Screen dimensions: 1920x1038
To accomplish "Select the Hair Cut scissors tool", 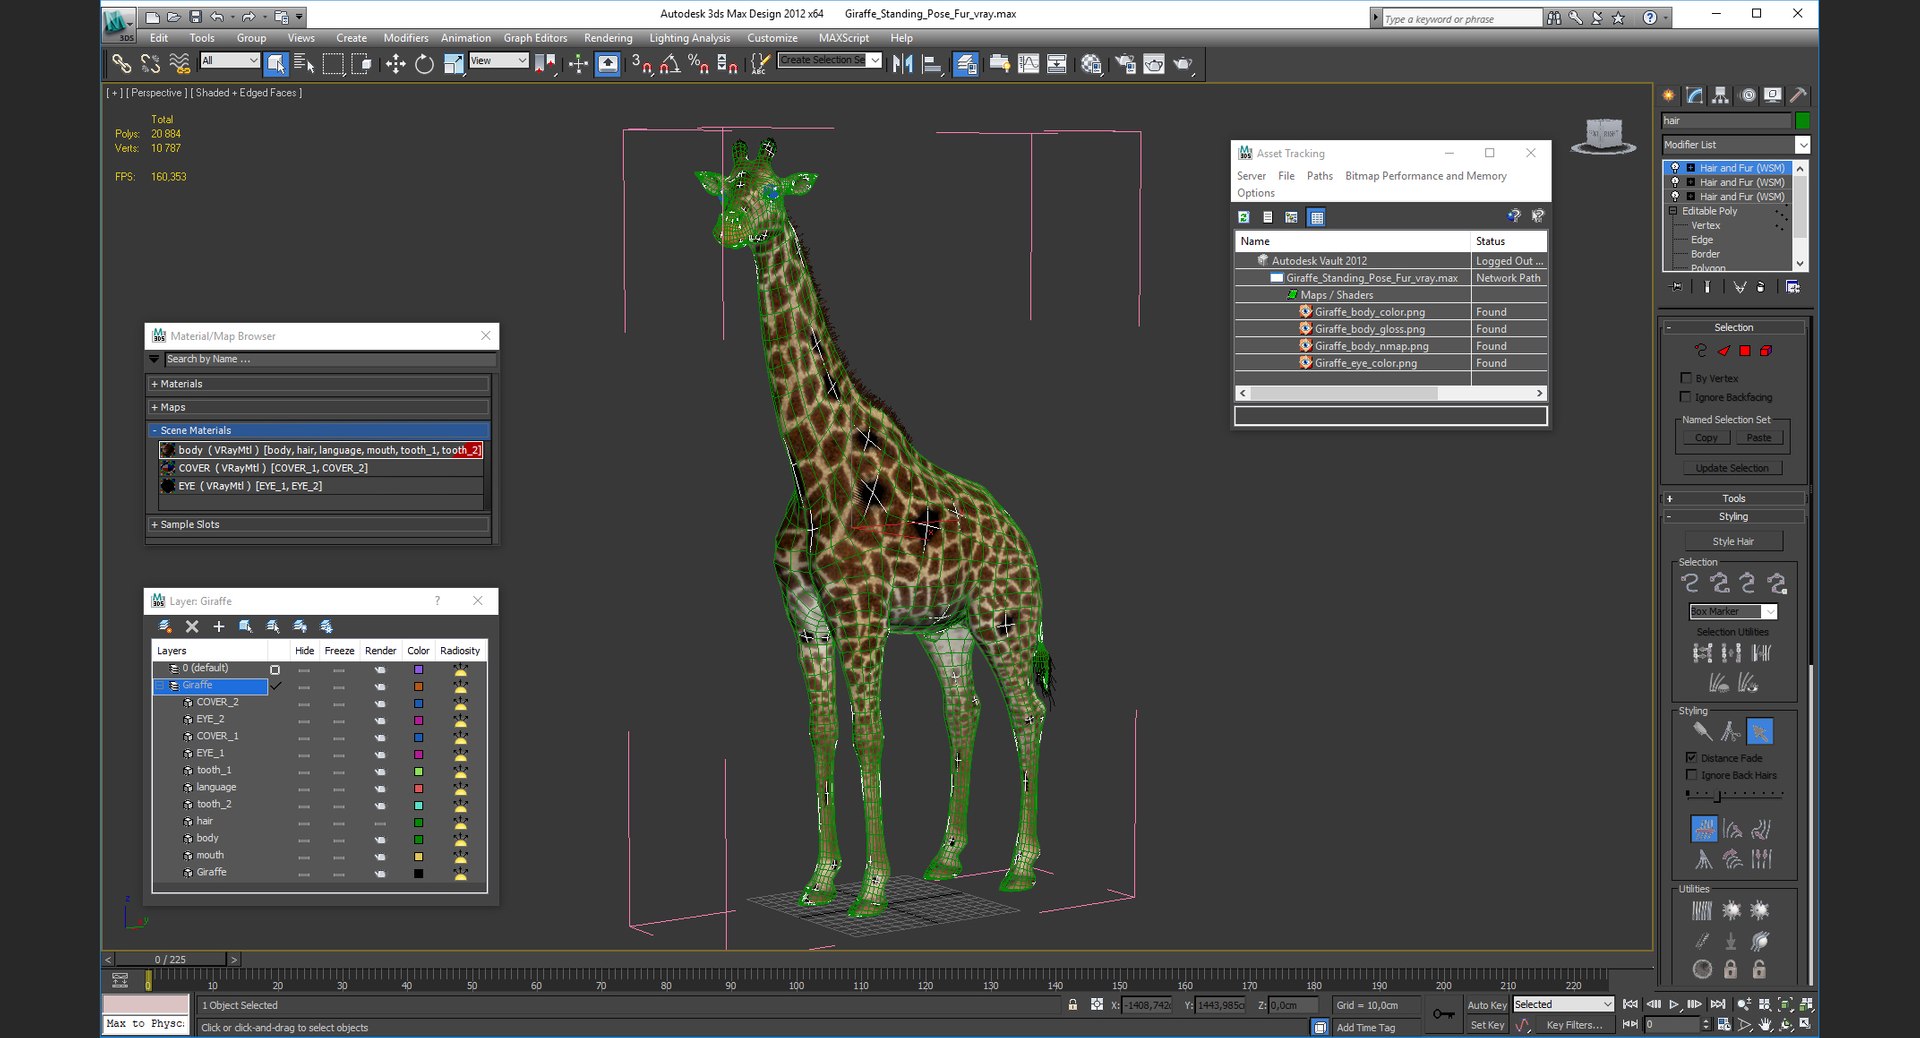I will tap(1731, 732).
